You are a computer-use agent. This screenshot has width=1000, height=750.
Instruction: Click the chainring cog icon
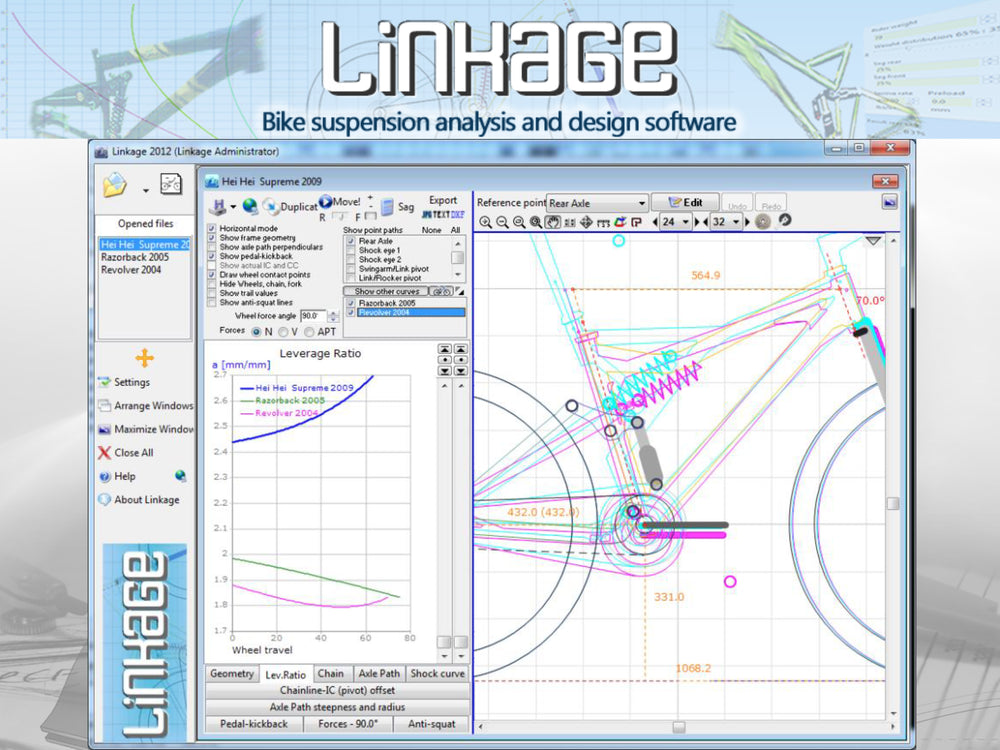click(763, 221)
